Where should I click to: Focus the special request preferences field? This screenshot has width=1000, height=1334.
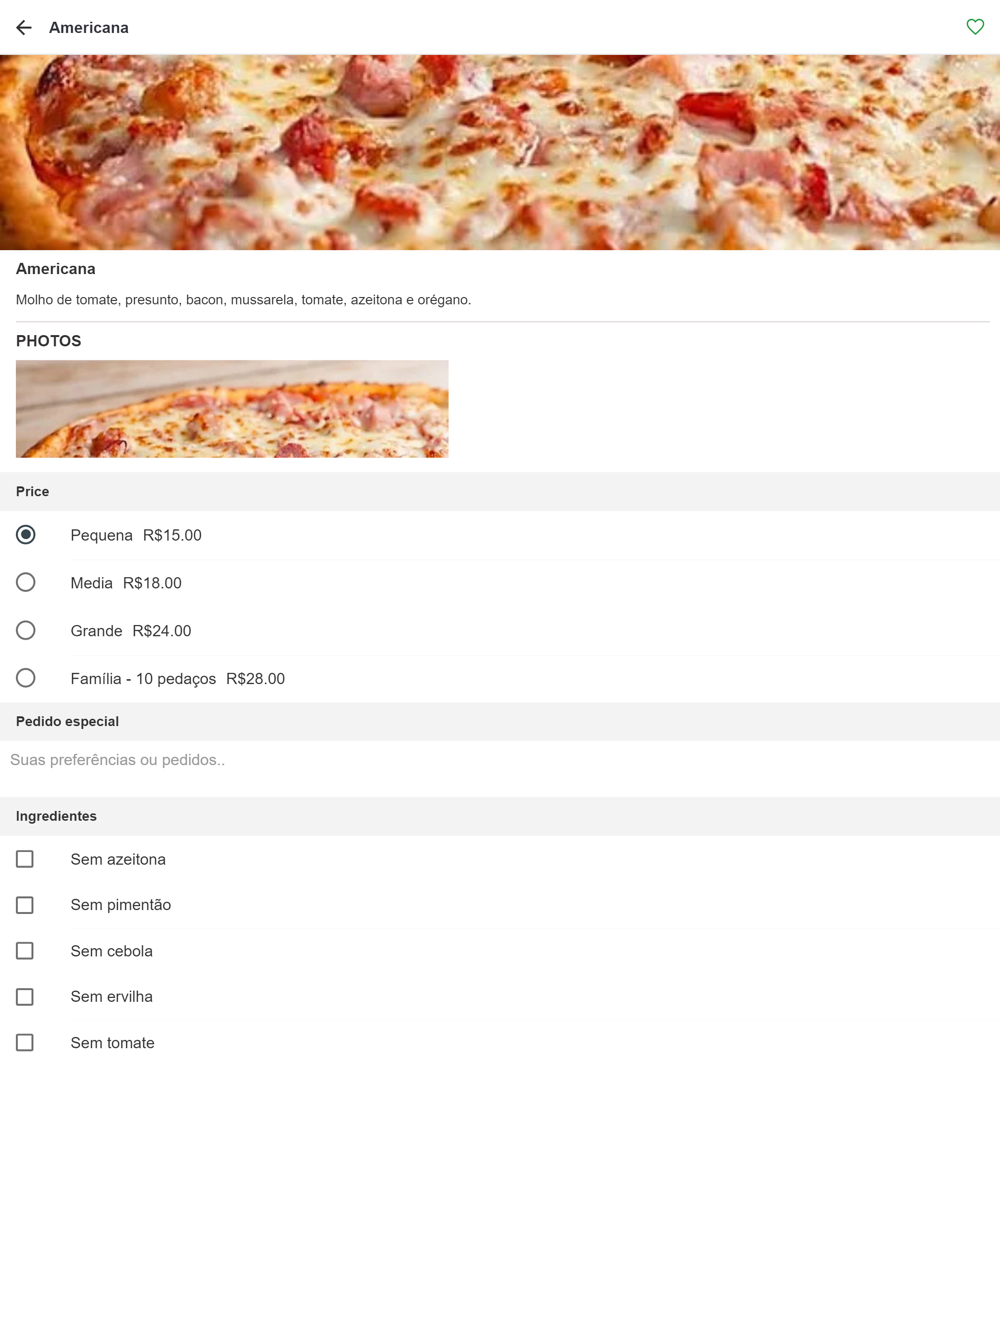point(500,761)
